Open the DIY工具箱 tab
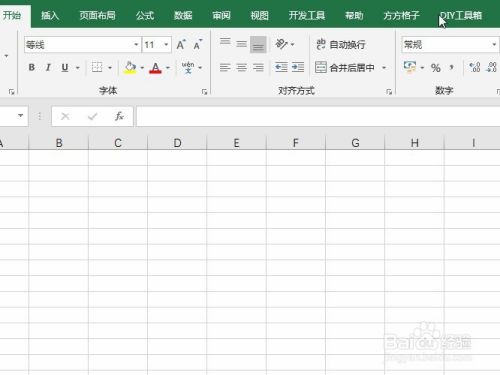The height and width of the screenshot is (375, 500). (461, 15)
